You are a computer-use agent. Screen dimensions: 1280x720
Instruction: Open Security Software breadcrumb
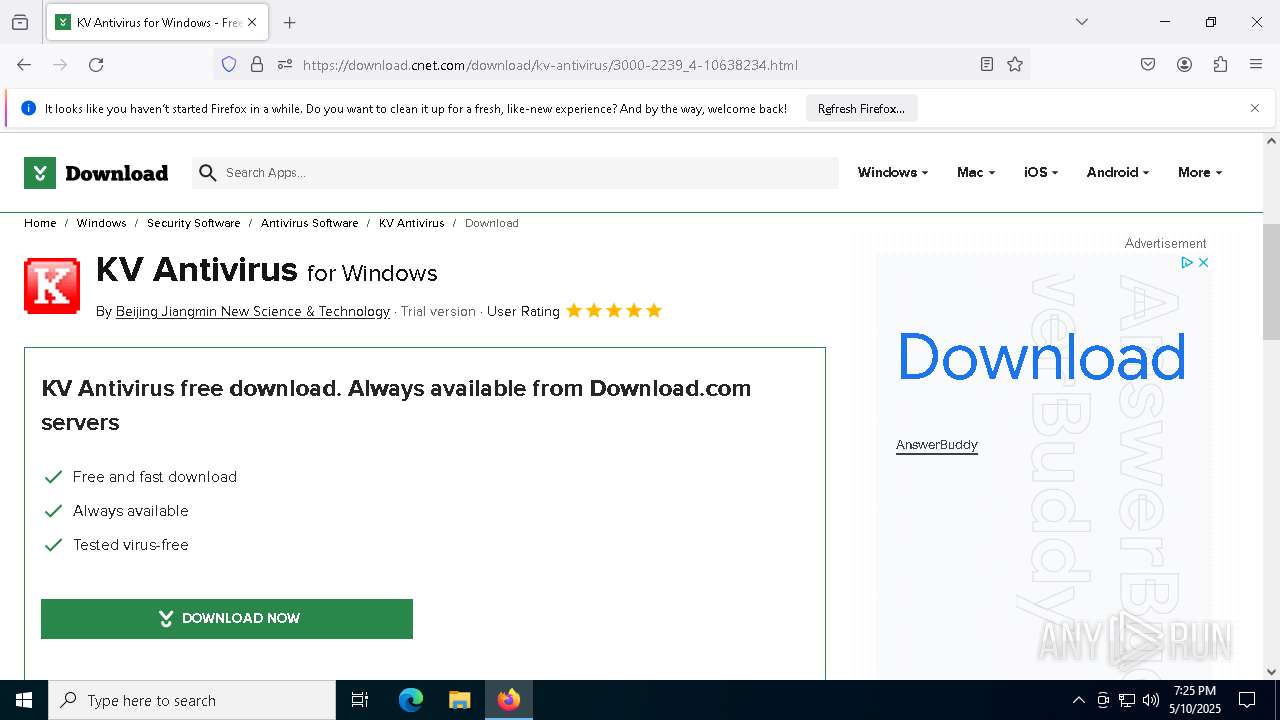[x=193, y=223]
